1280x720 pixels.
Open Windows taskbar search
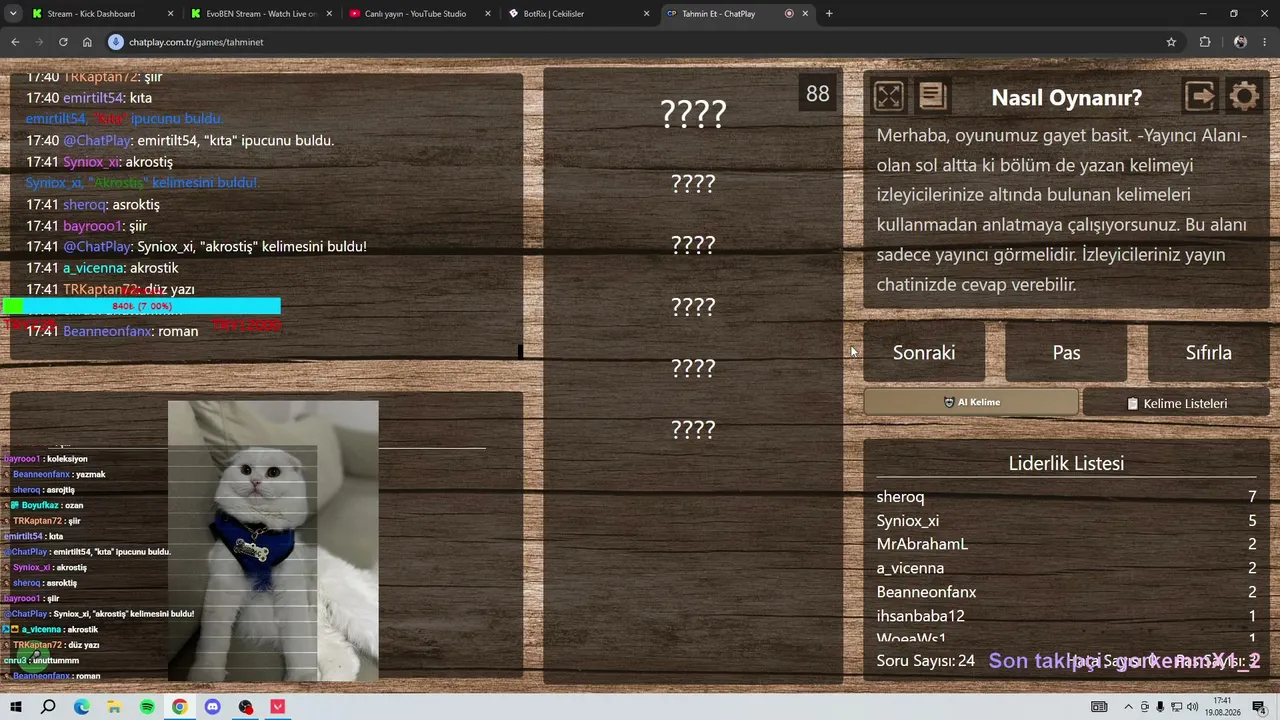click(48, 707)
